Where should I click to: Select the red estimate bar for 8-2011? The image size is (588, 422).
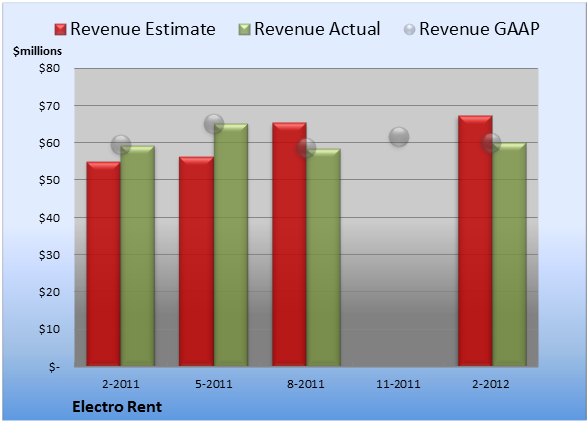click(289, 244)
